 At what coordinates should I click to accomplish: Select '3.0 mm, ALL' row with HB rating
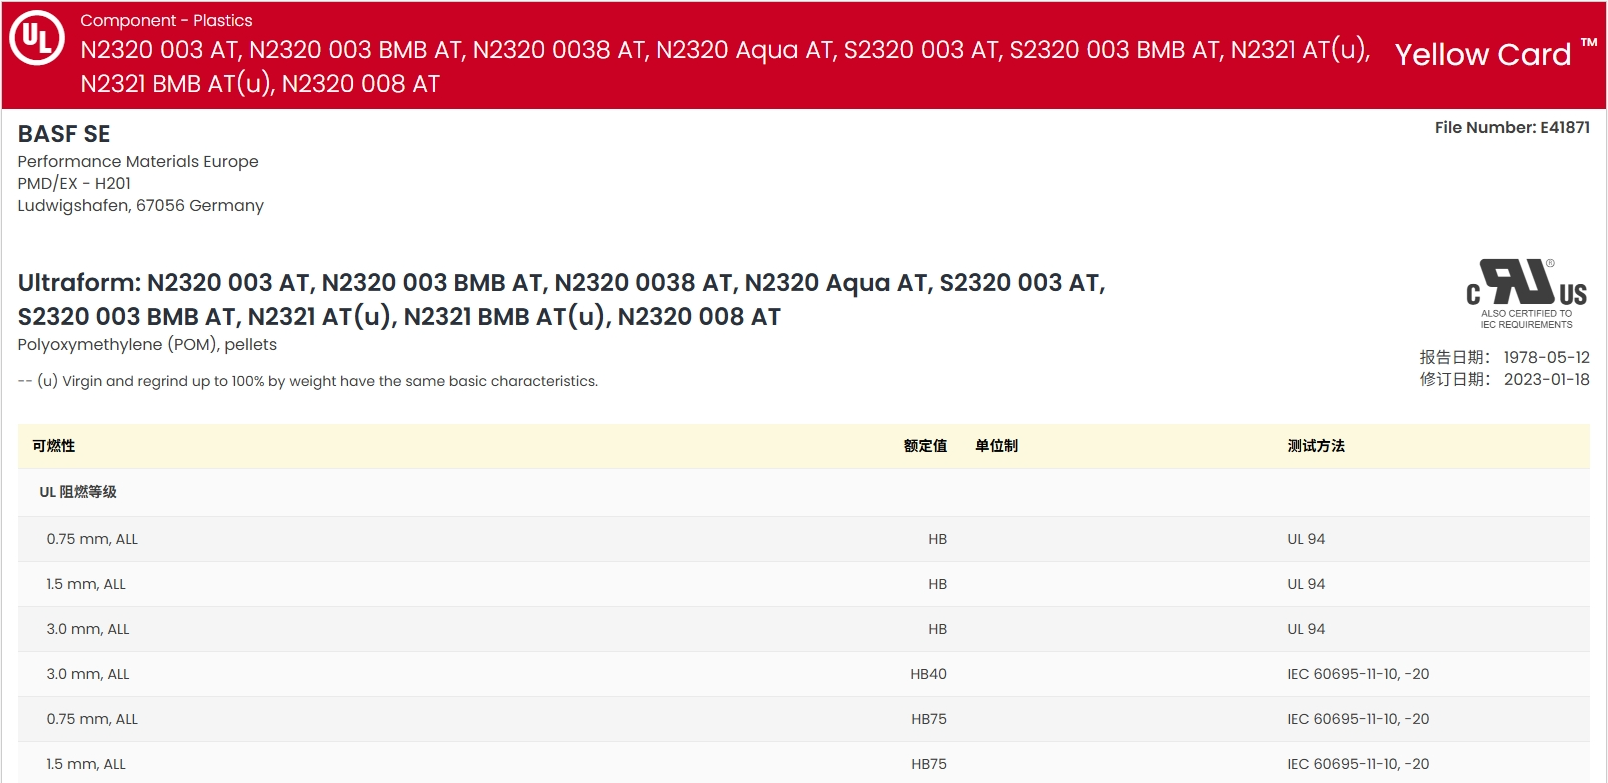coord(803,629)
